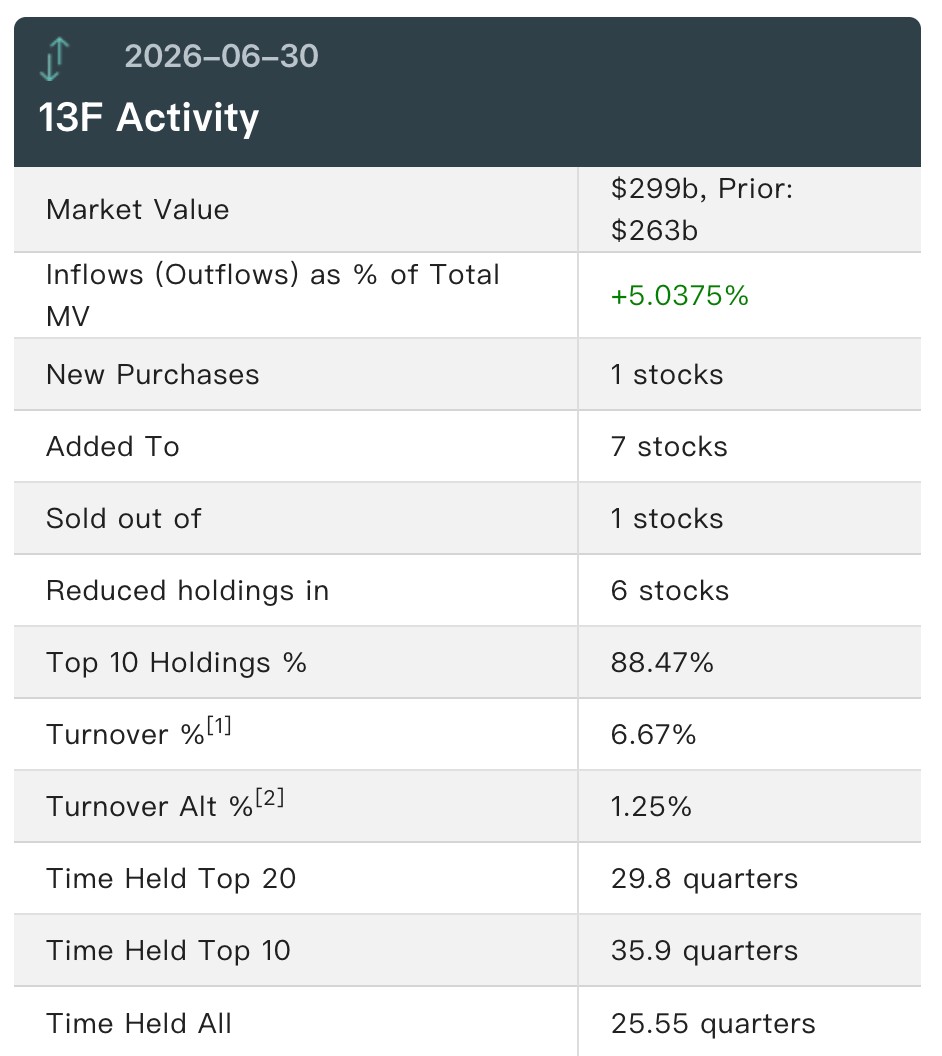Click the up-down arrows activity icon

(x=55, y=59)
